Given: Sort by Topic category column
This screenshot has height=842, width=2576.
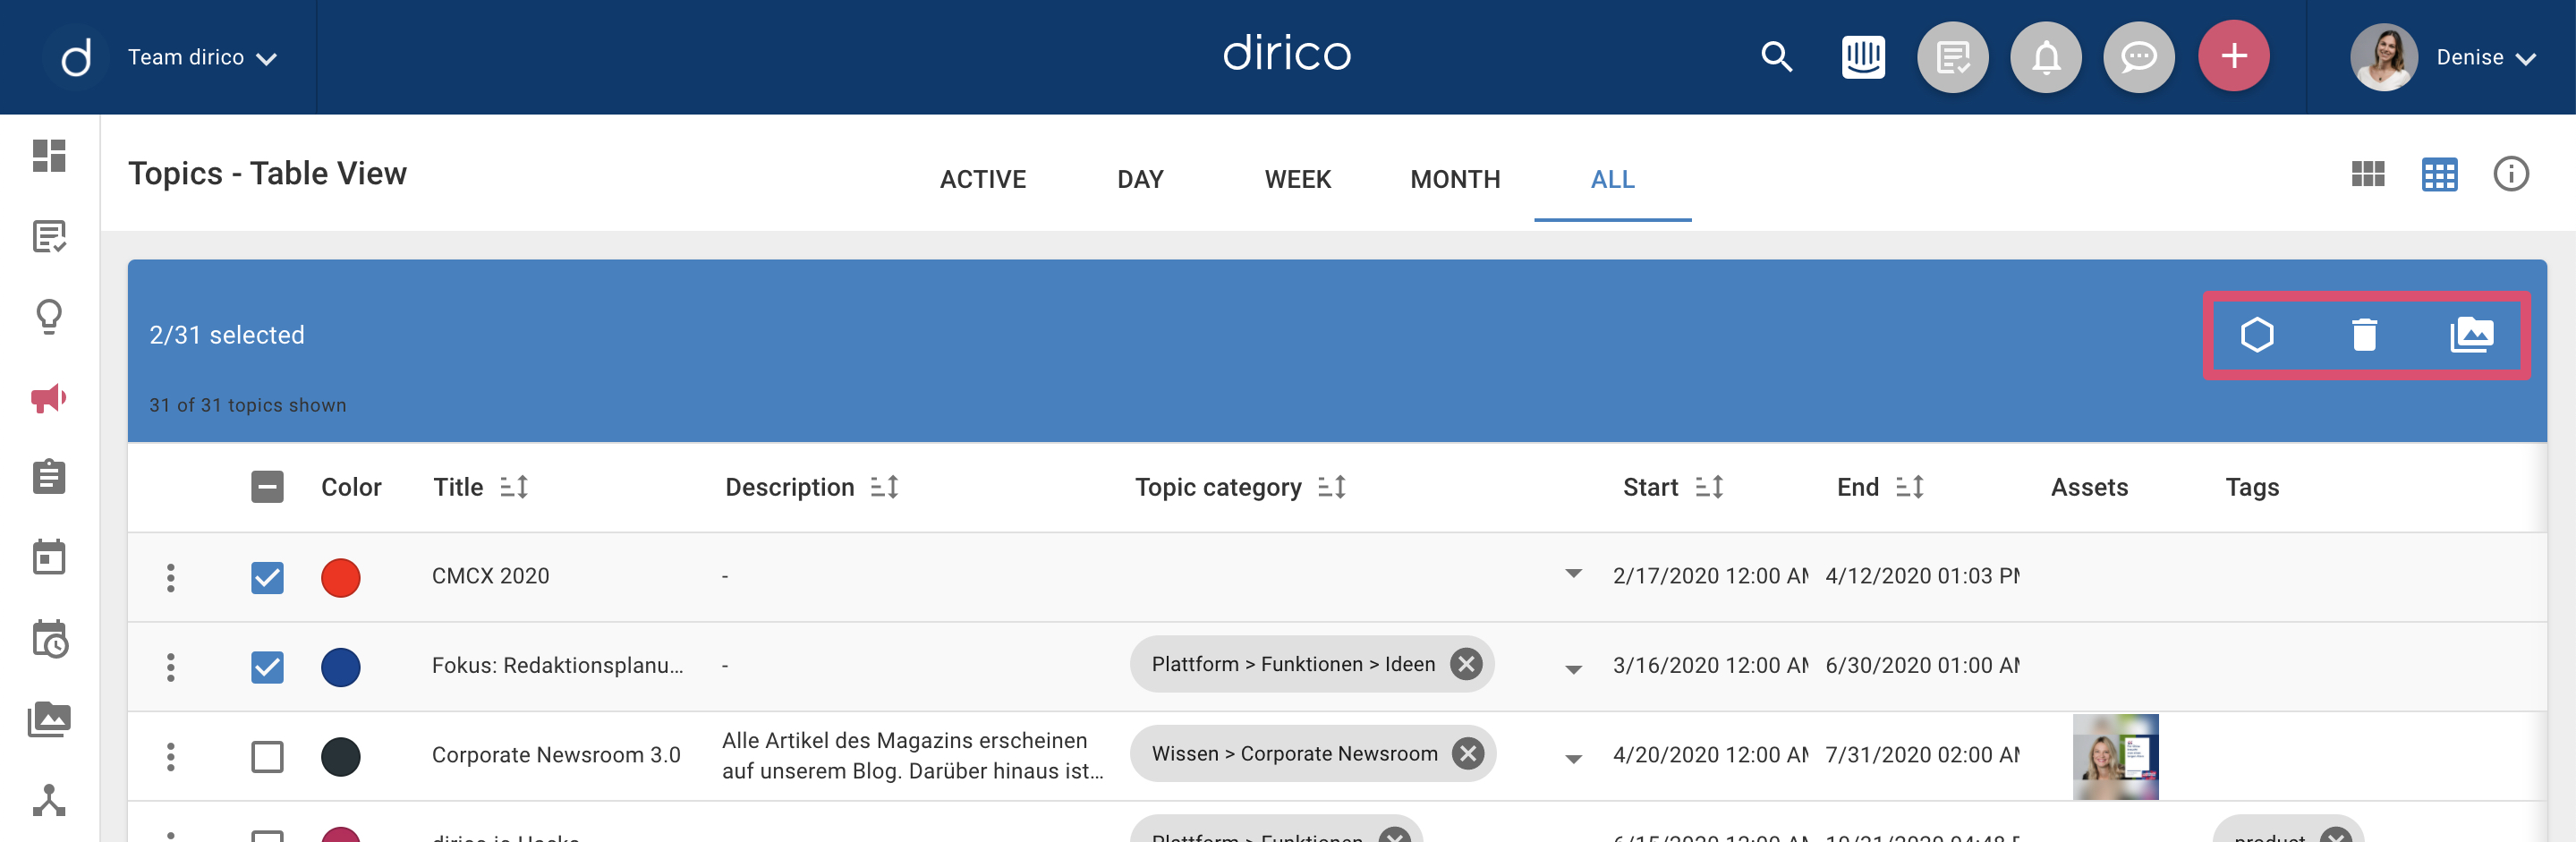Looking at the screenshot, I should (x=1332, y=487).
